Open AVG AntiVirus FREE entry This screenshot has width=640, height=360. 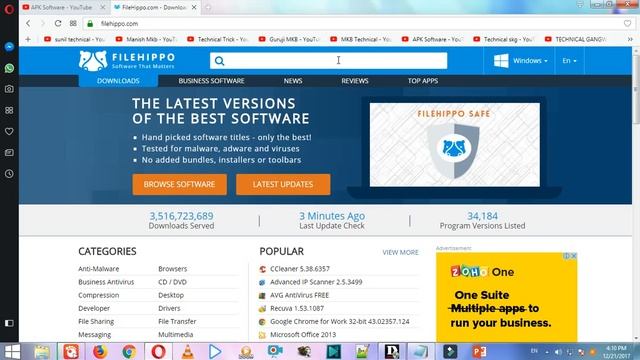(299, 295)
